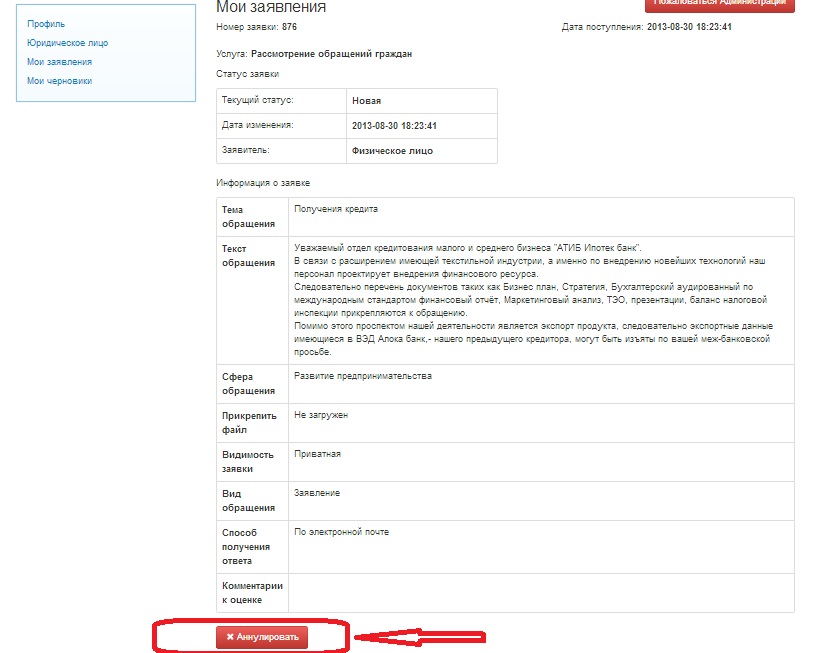Click the Дата поступления timestamp value
The width and height of the screenshot is (821, 653).
click(689, 27)
